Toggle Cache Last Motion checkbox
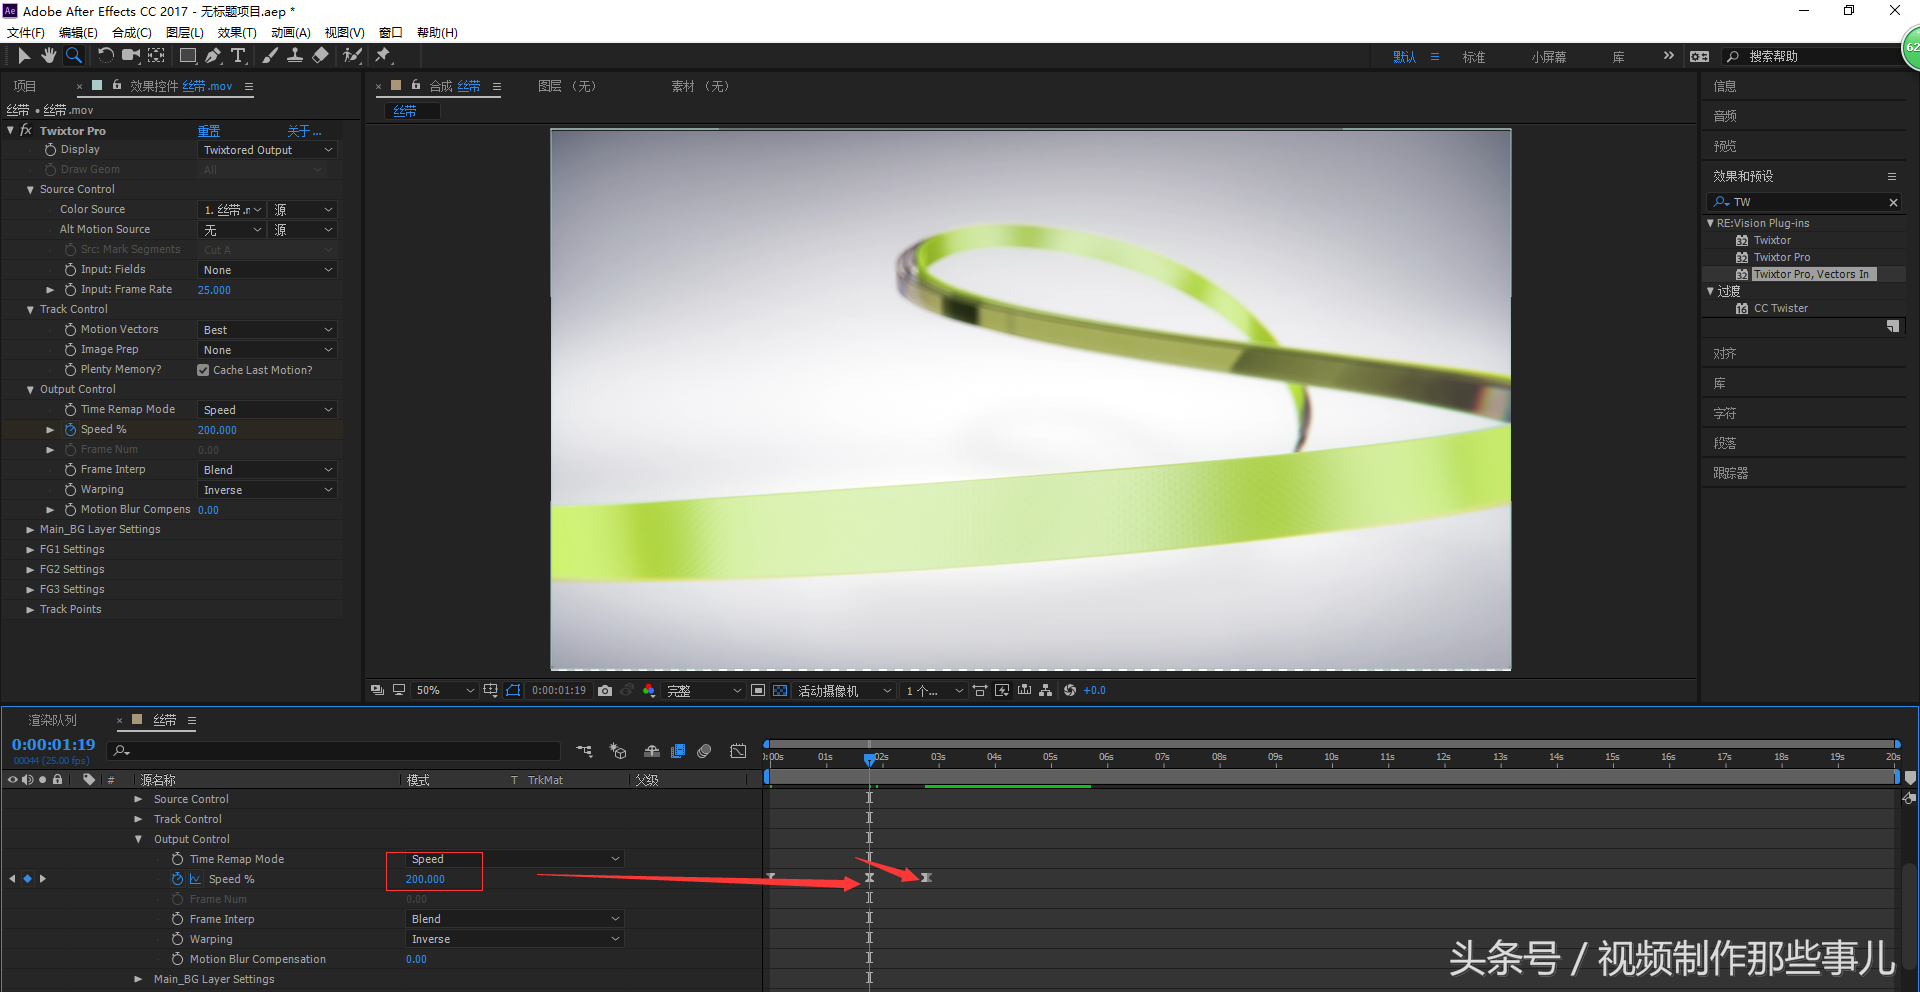The width and height of the screenshot is (1920, 992). pos(203,370)
